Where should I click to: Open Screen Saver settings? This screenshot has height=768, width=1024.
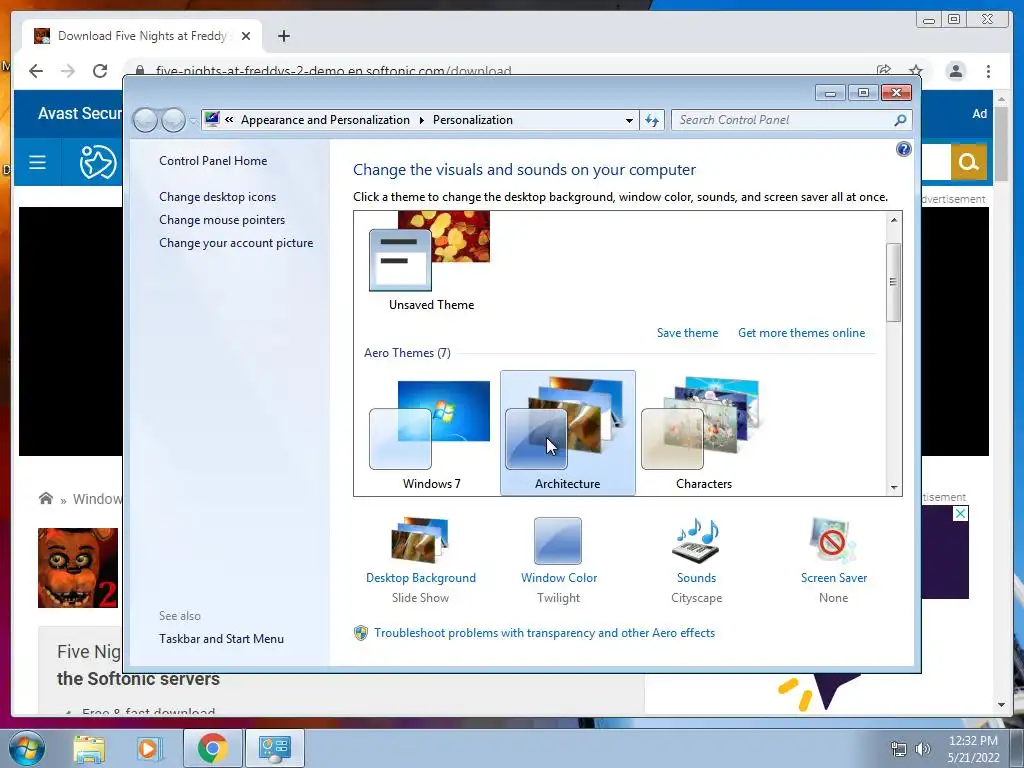[833, 560]
